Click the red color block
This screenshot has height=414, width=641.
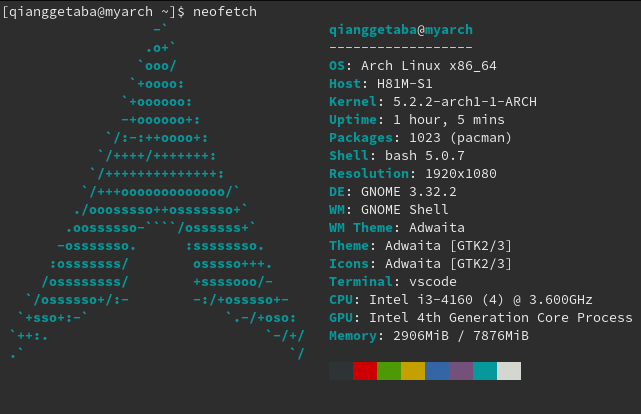365,371
